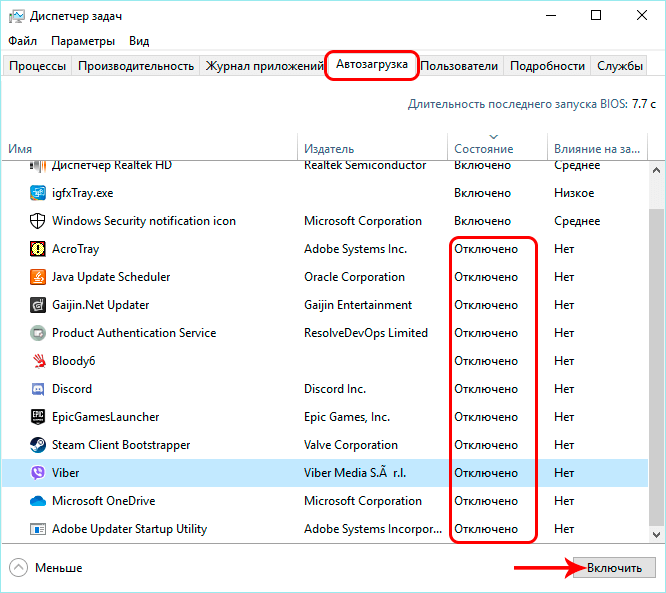
Task: Select the Bloody6 entry name
Action: point(73,361)
